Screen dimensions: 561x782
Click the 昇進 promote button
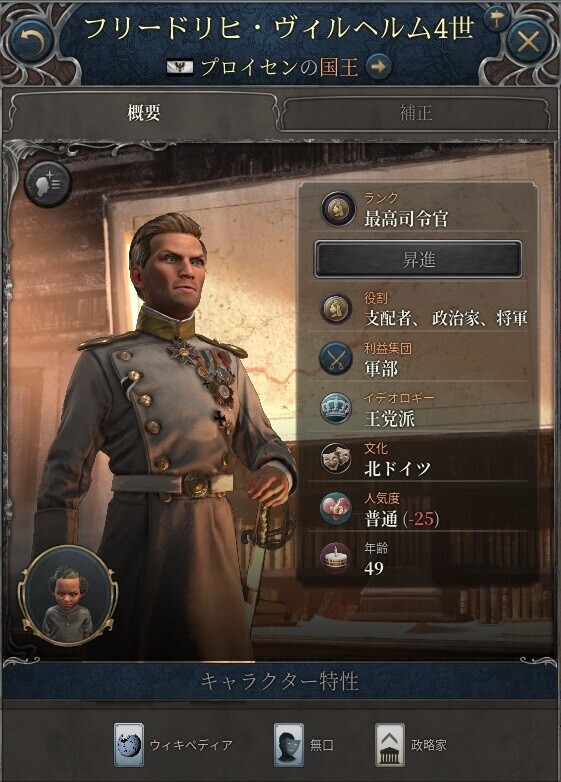(418, 259)
